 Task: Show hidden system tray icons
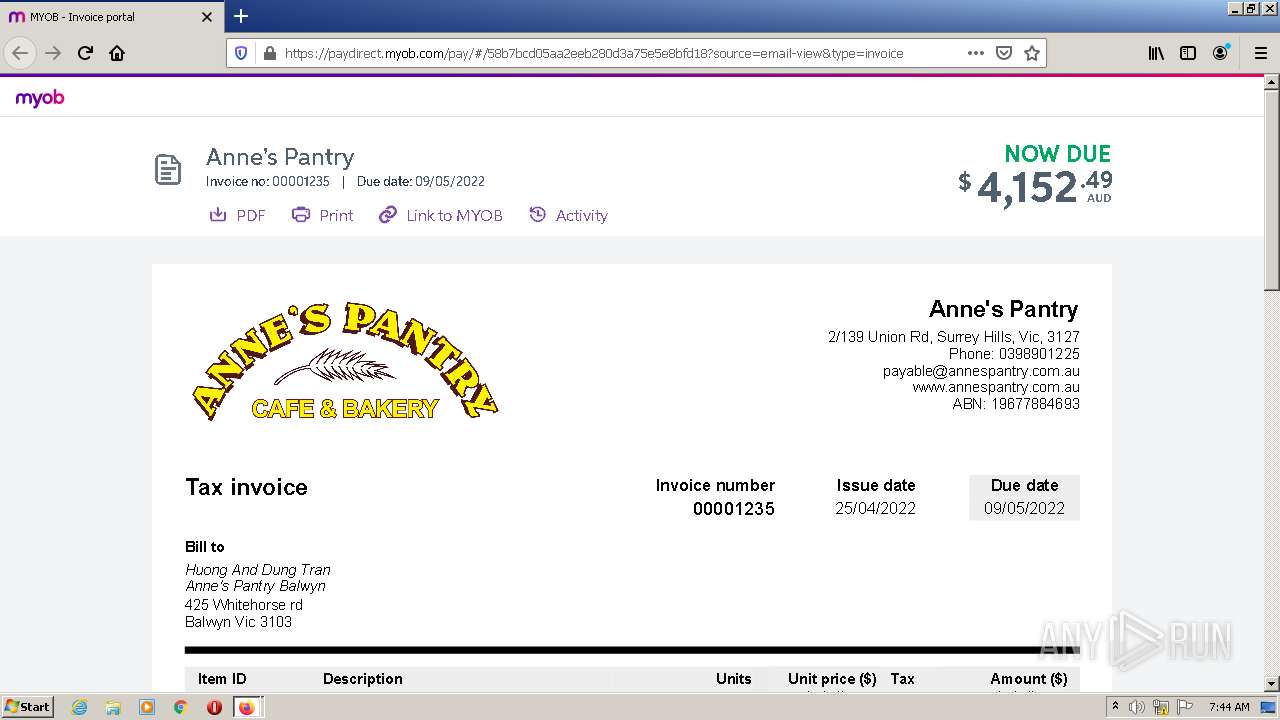click(1116, 707)
